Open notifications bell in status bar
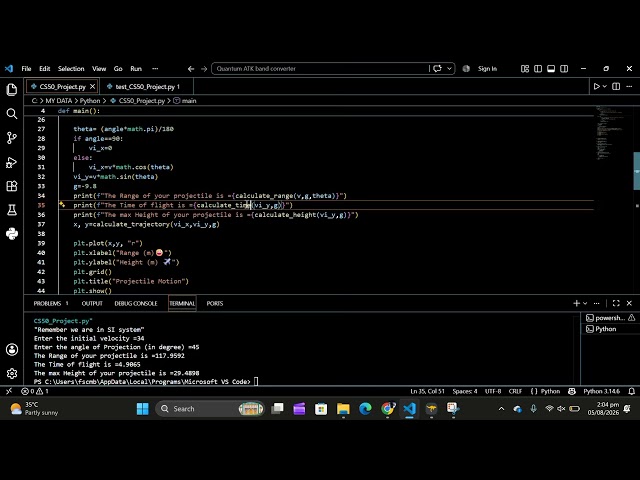This screenshot has width=640, height=480. (x=631, y=391)
